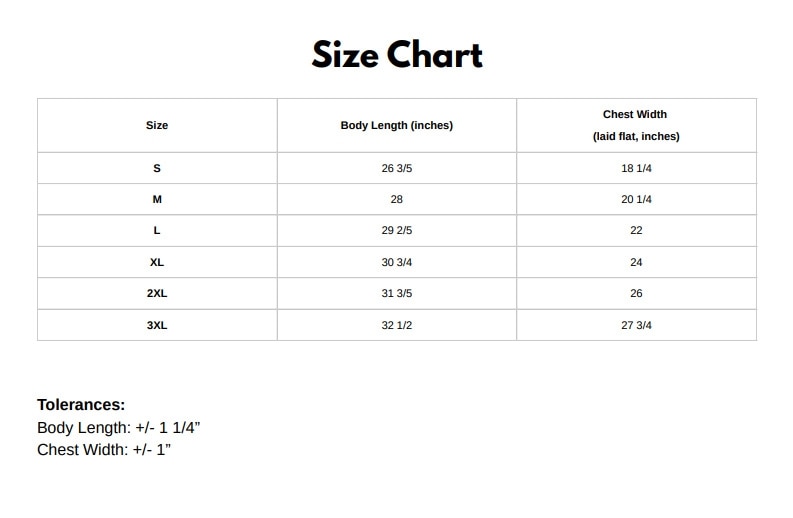Click chest width value 18 1/4
Image resolution: width=793 pixels, height=518 pixels.
(636, 168)
